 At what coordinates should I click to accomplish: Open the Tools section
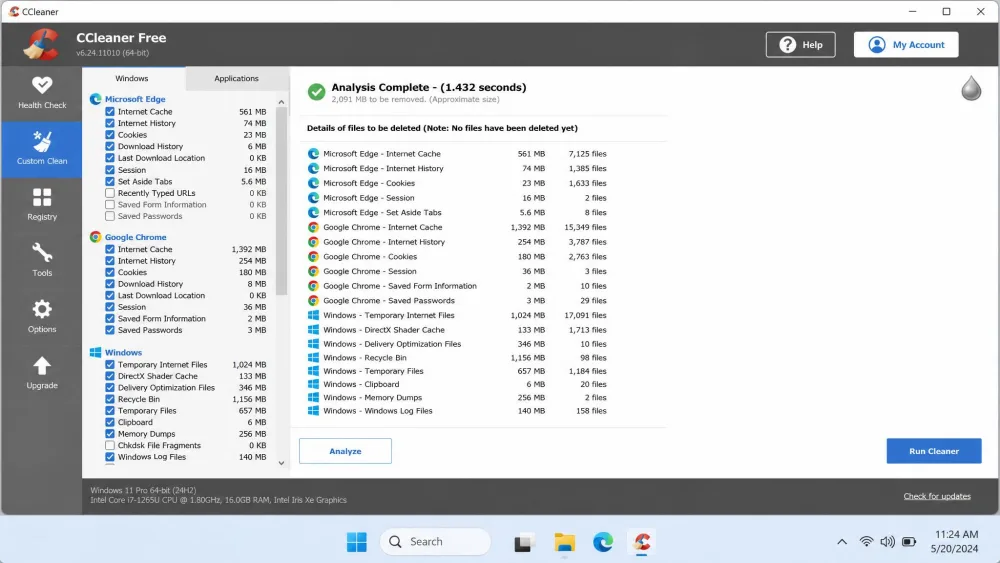(x=42, y=260)
